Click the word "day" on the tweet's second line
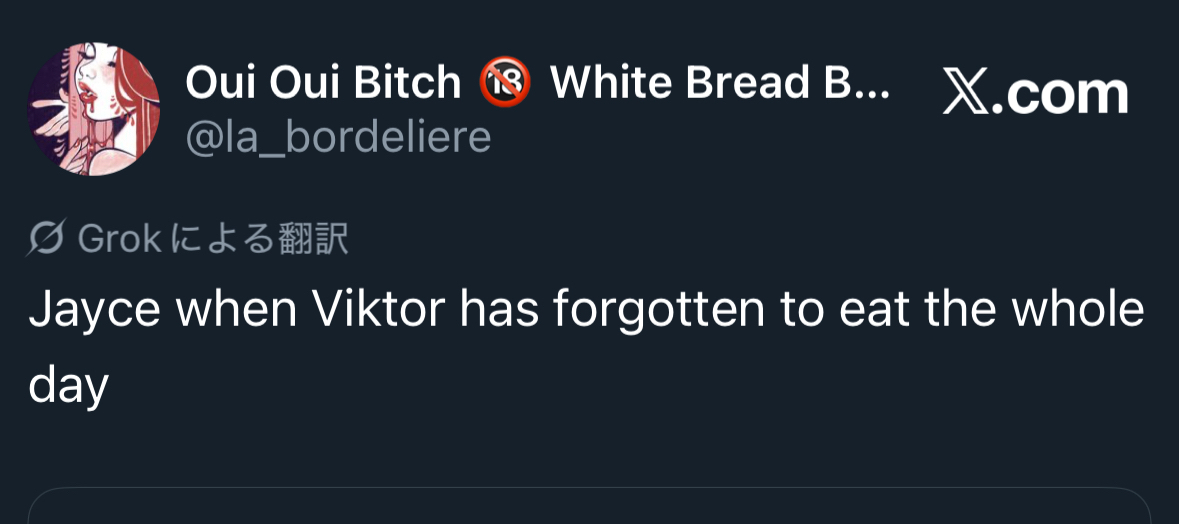The image size is (1179, 524). tap(68, 383)
